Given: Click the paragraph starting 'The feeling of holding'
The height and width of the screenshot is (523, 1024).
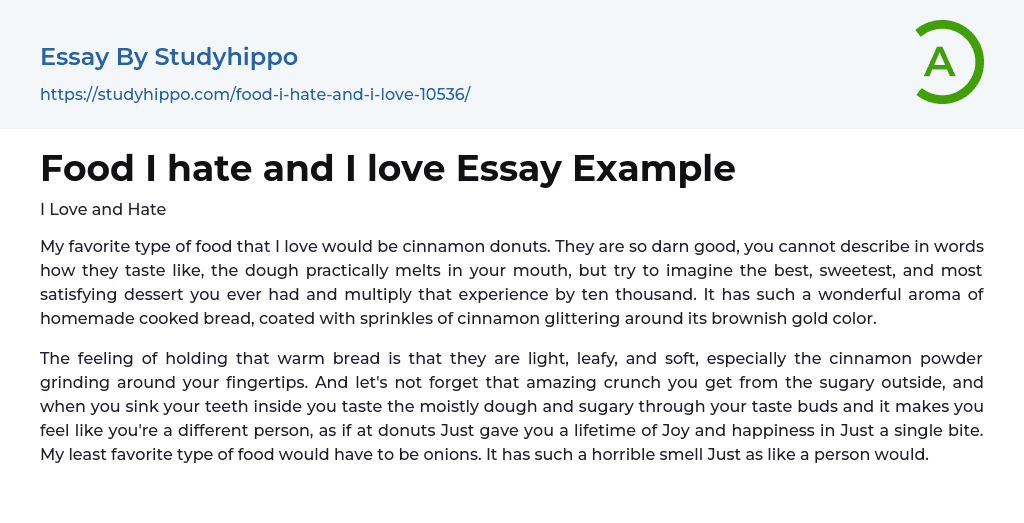Looking at the screenshot, I should pyautogui.click(x=511, y=406).
